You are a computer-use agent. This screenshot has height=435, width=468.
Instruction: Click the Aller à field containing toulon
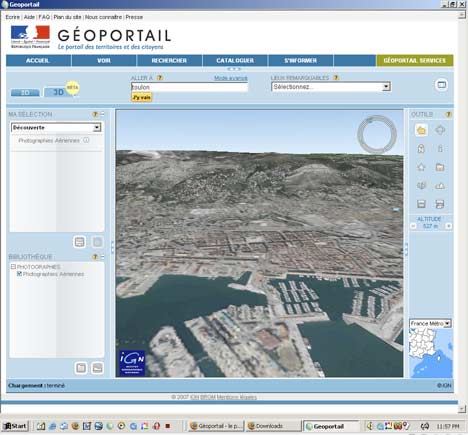tap(189, 87)
